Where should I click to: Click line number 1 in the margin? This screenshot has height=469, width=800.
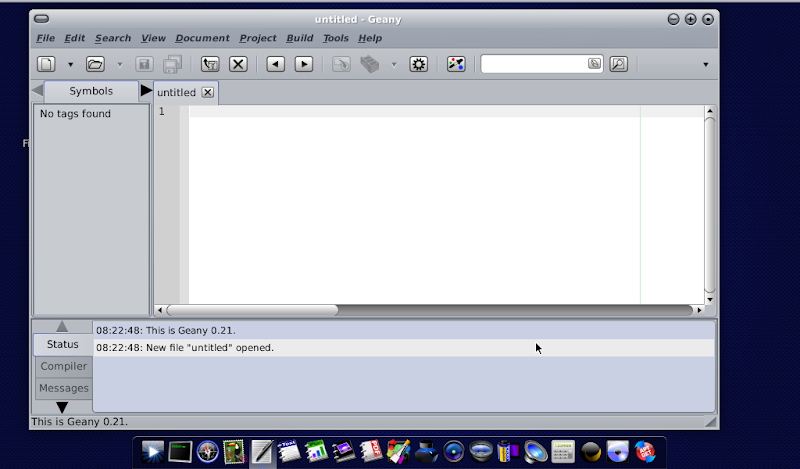point(162,111)
